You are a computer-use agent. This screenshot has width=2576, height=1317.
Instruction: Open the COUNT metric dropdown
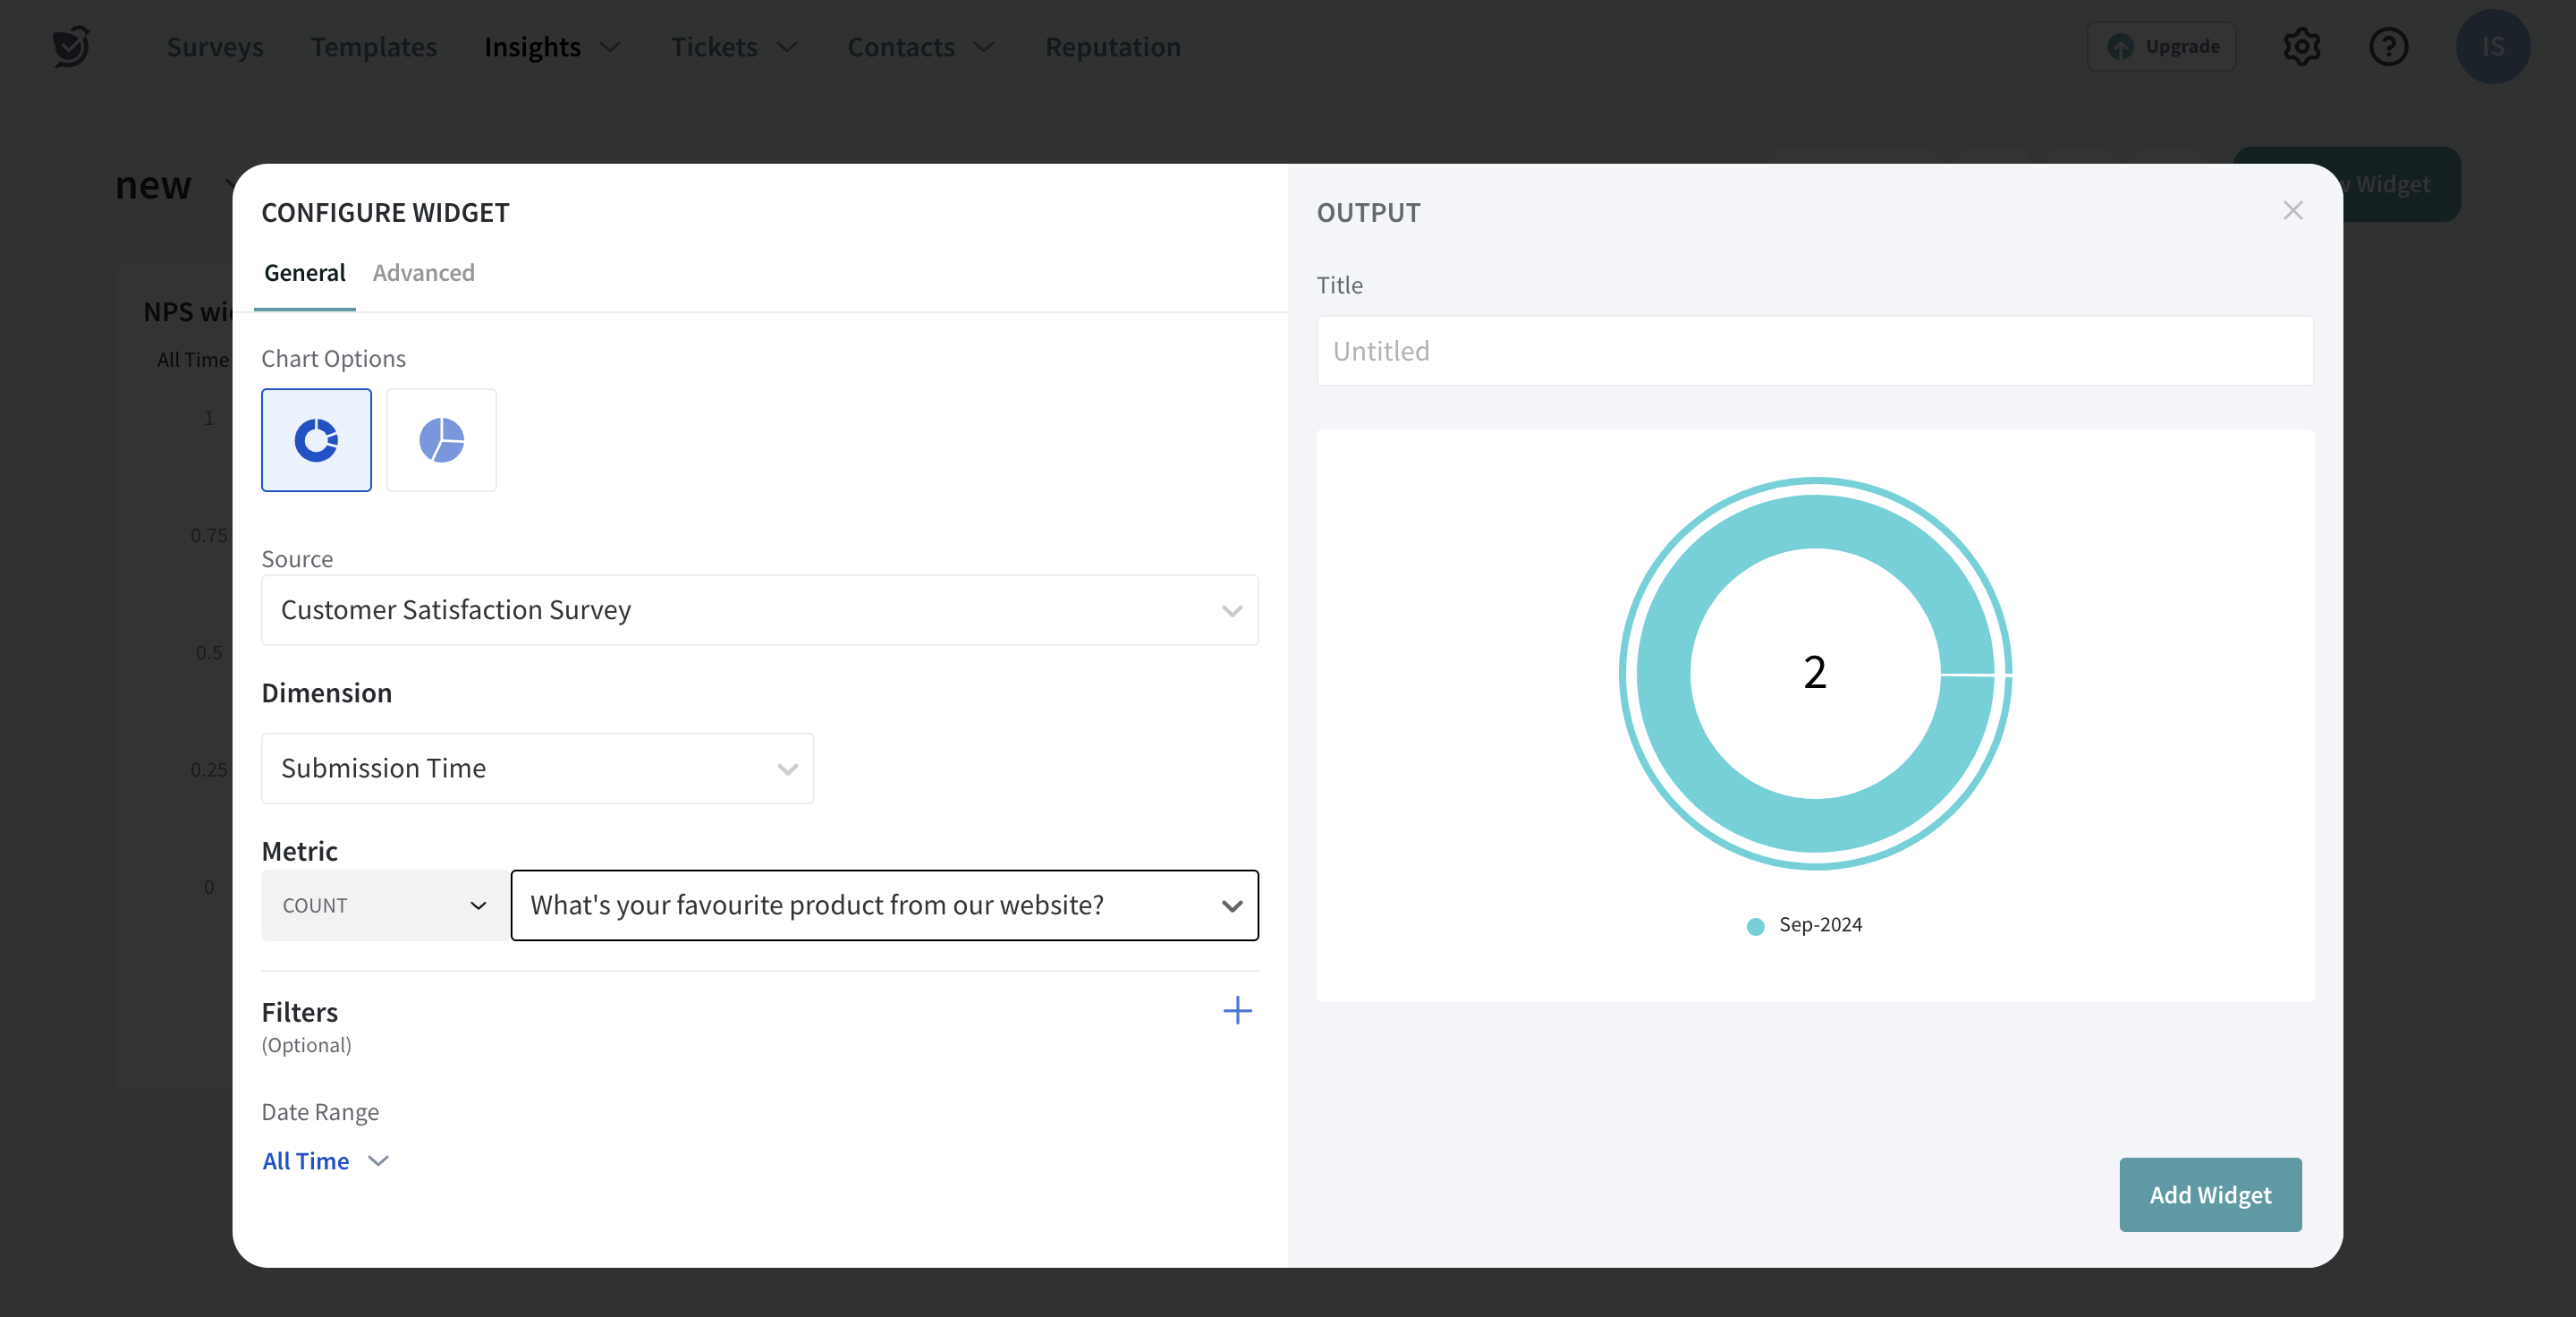click(384, 905)
